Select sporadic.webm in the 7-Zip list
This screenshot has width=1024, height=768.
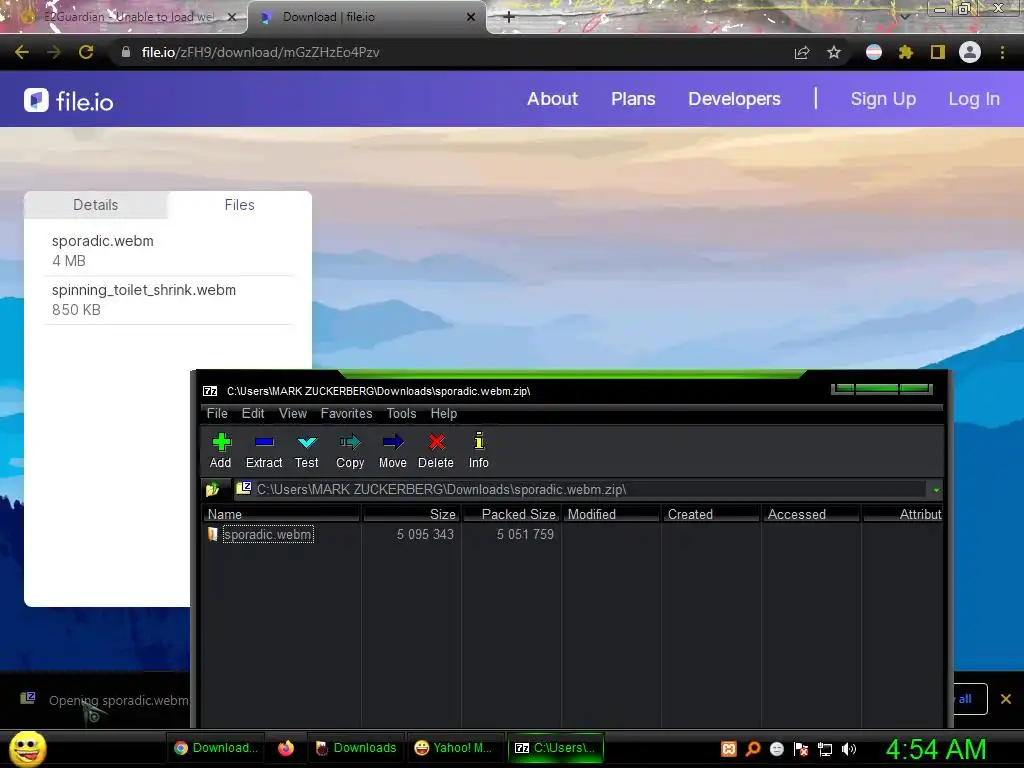268,534
